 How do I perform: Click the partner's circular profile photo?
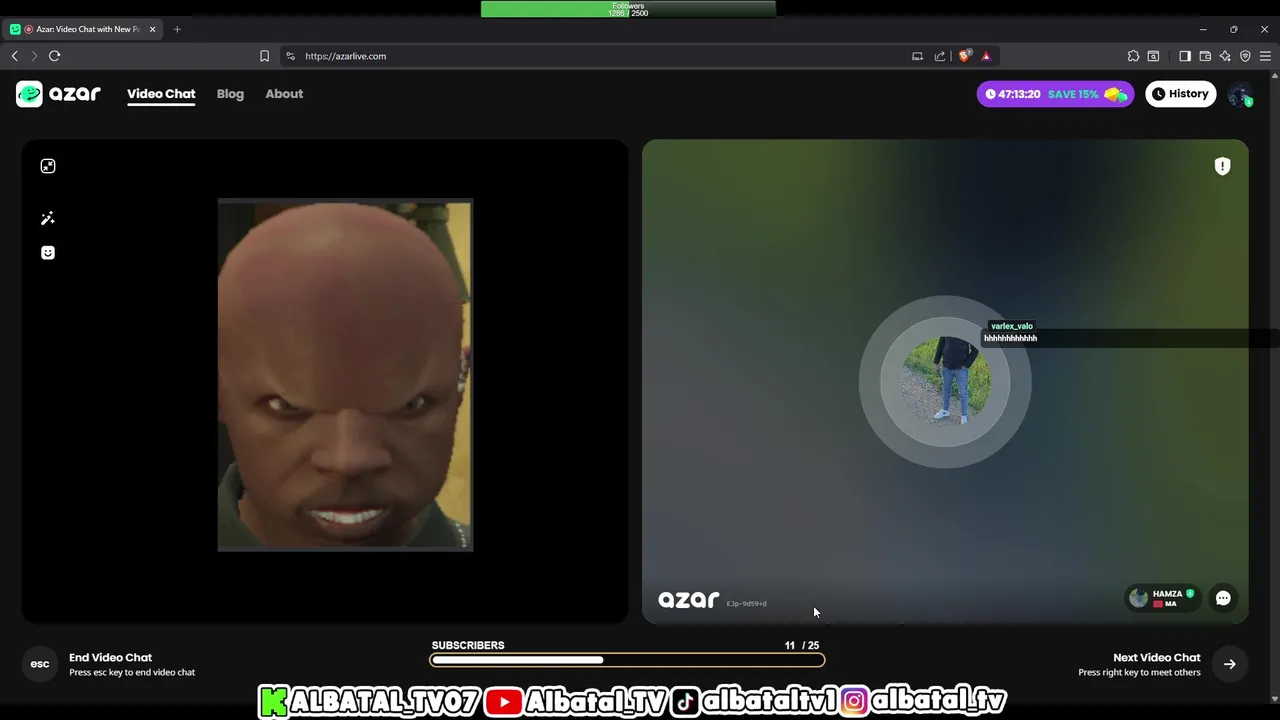tap(945, 381)
